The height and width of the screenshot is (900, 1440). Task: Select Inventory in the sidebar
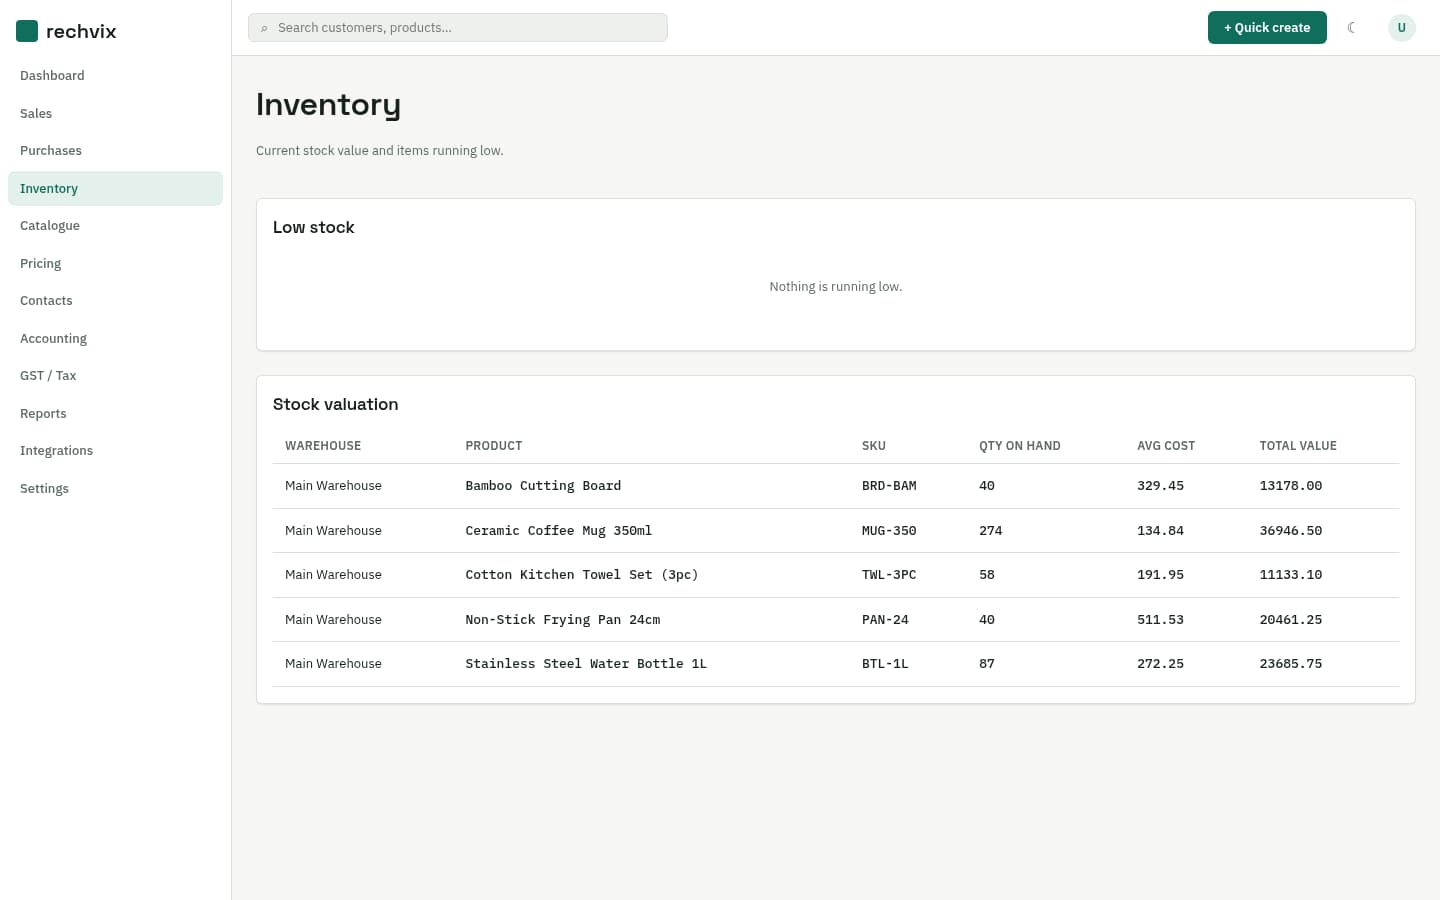pyautogui.click(x=115, y=188)
